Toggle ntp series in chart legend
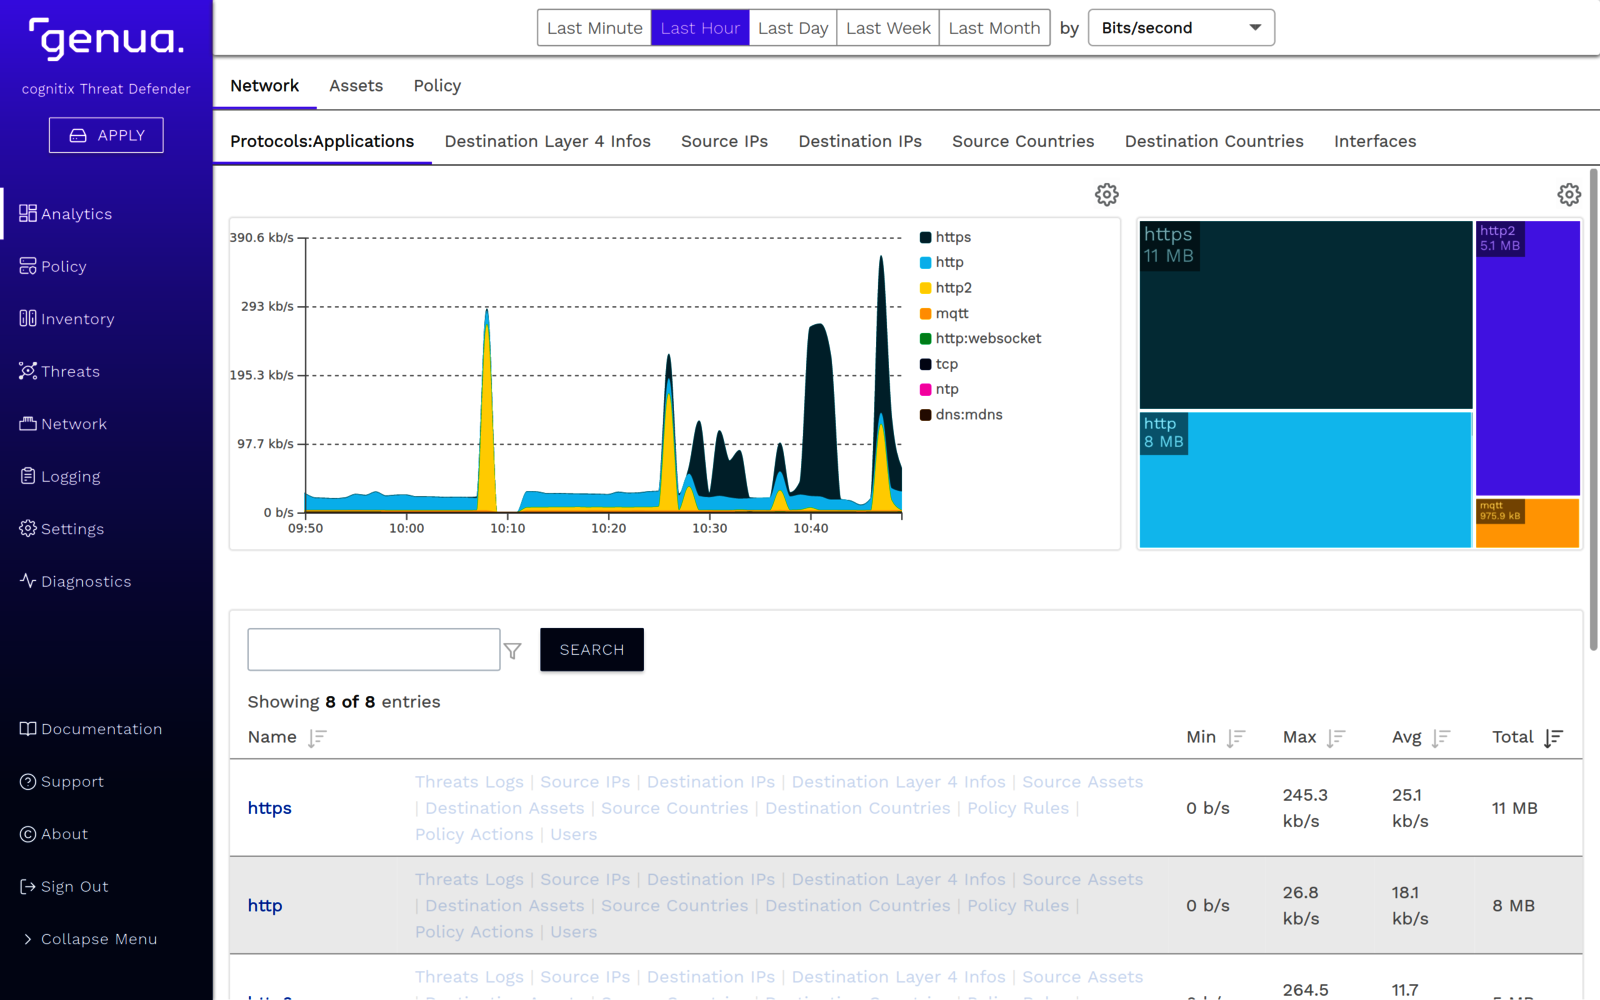Screen dimensions: 1600x1000 (939, 389)
